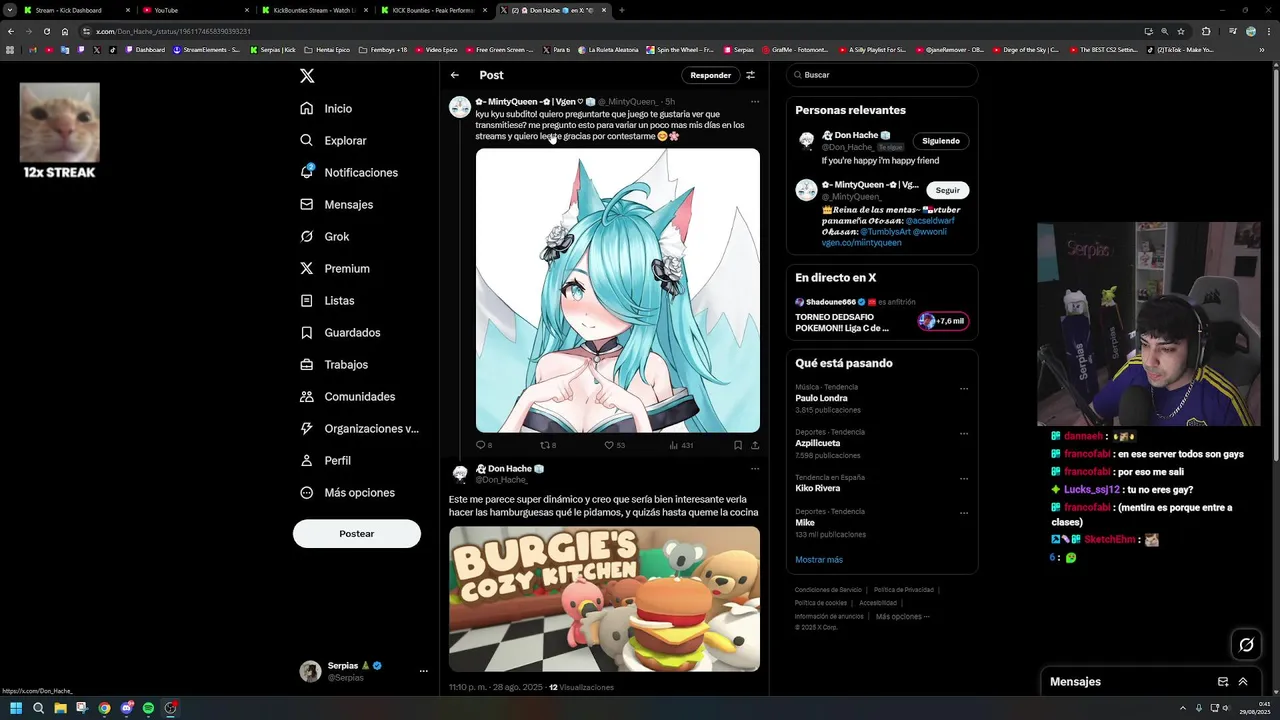Bookmark this page with the star icon

1181,31
